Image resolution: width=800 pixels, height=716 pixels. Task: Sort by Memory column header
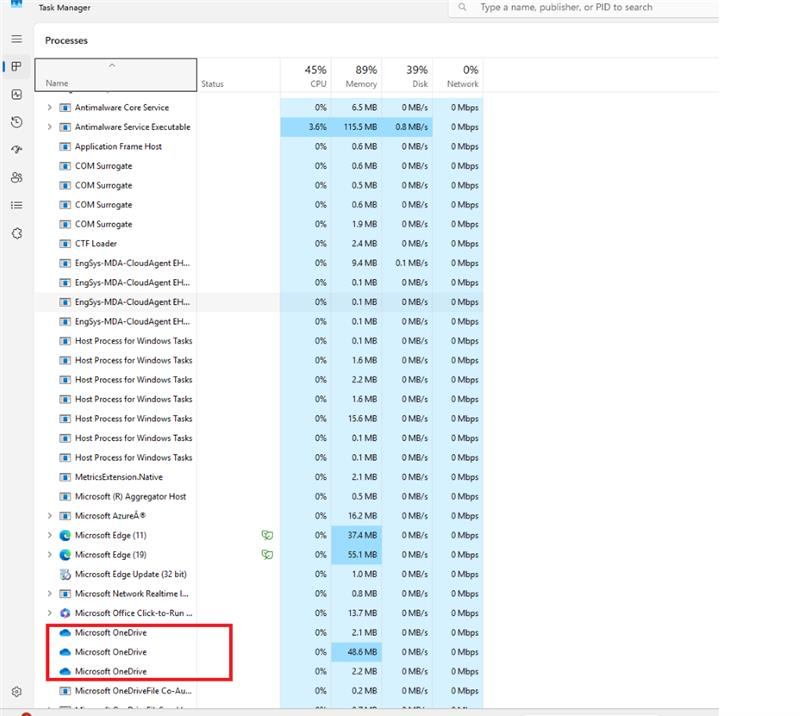[356, 75]
